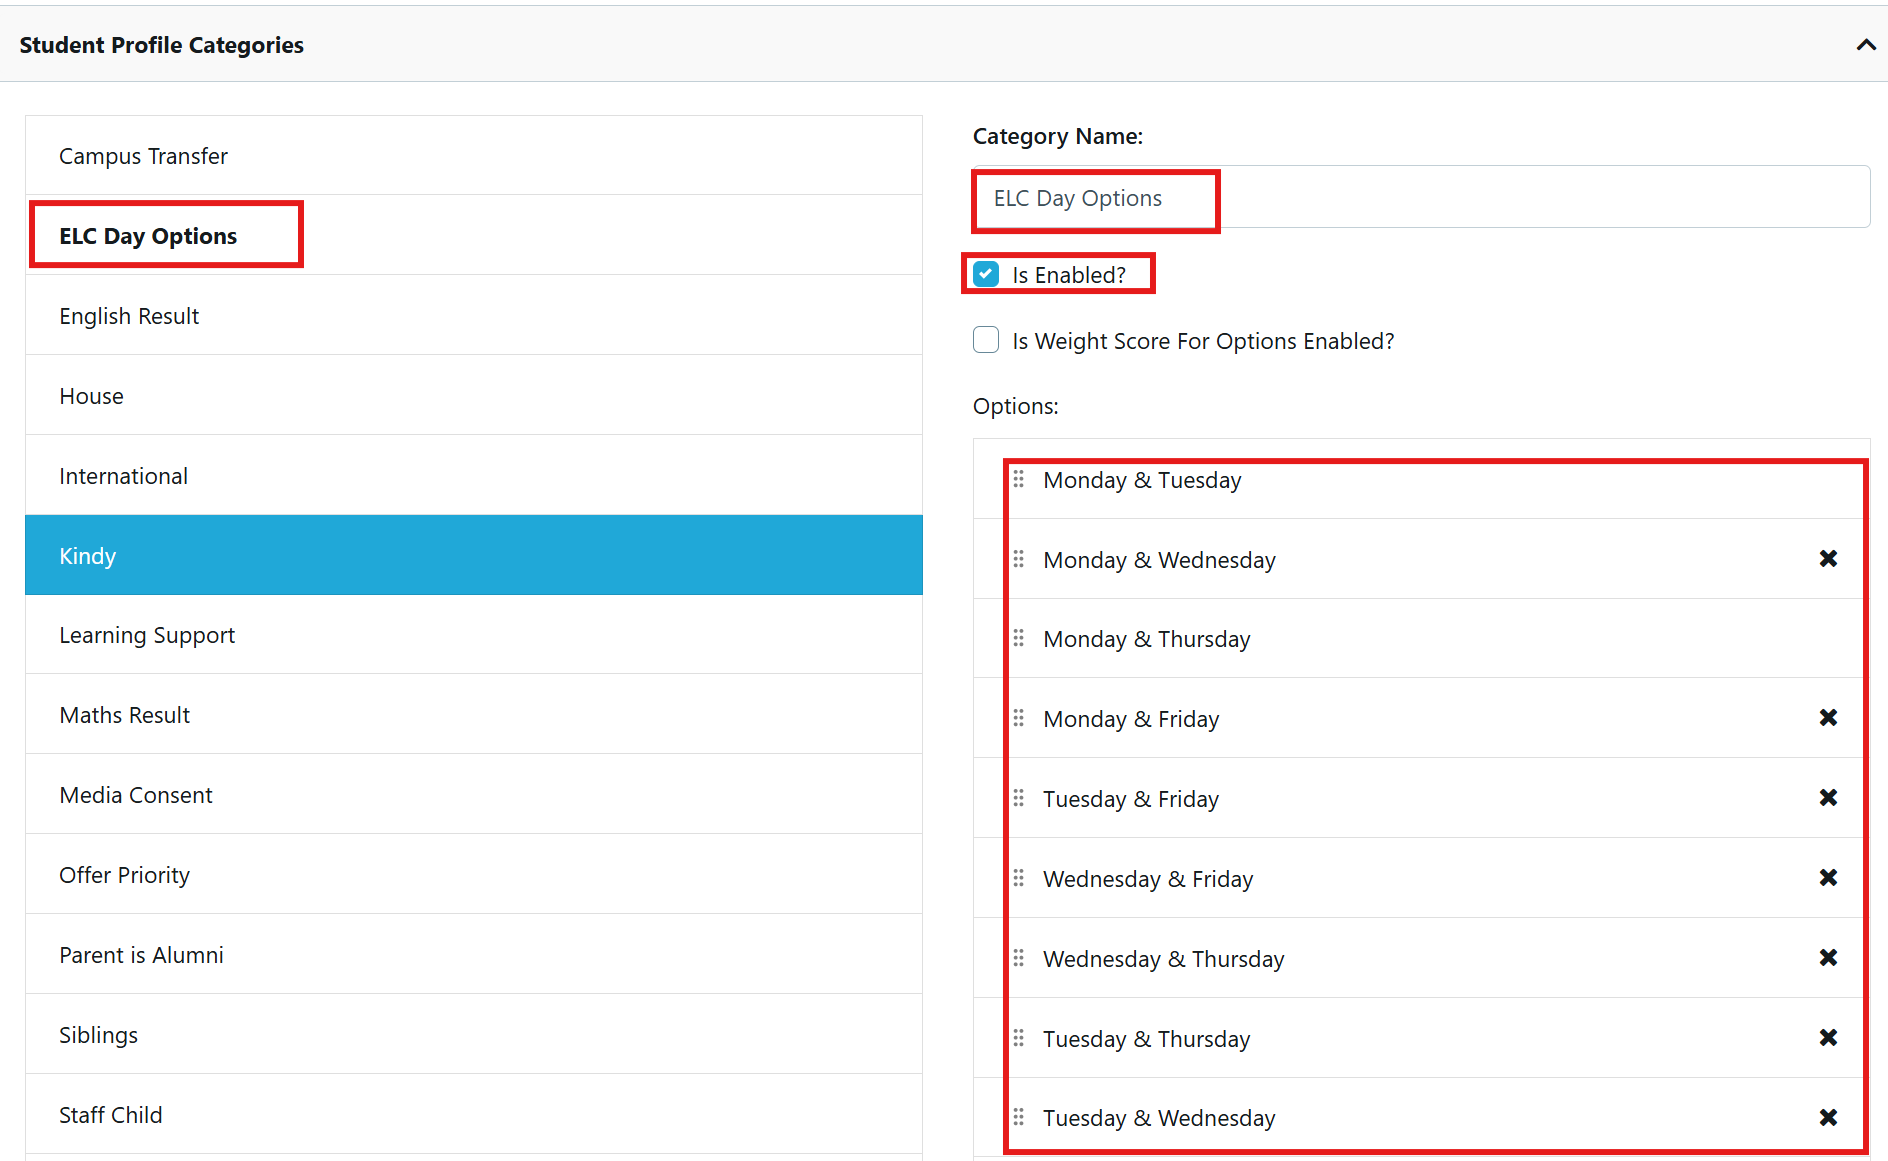Select the Learning Support category

tap(147, 636)
